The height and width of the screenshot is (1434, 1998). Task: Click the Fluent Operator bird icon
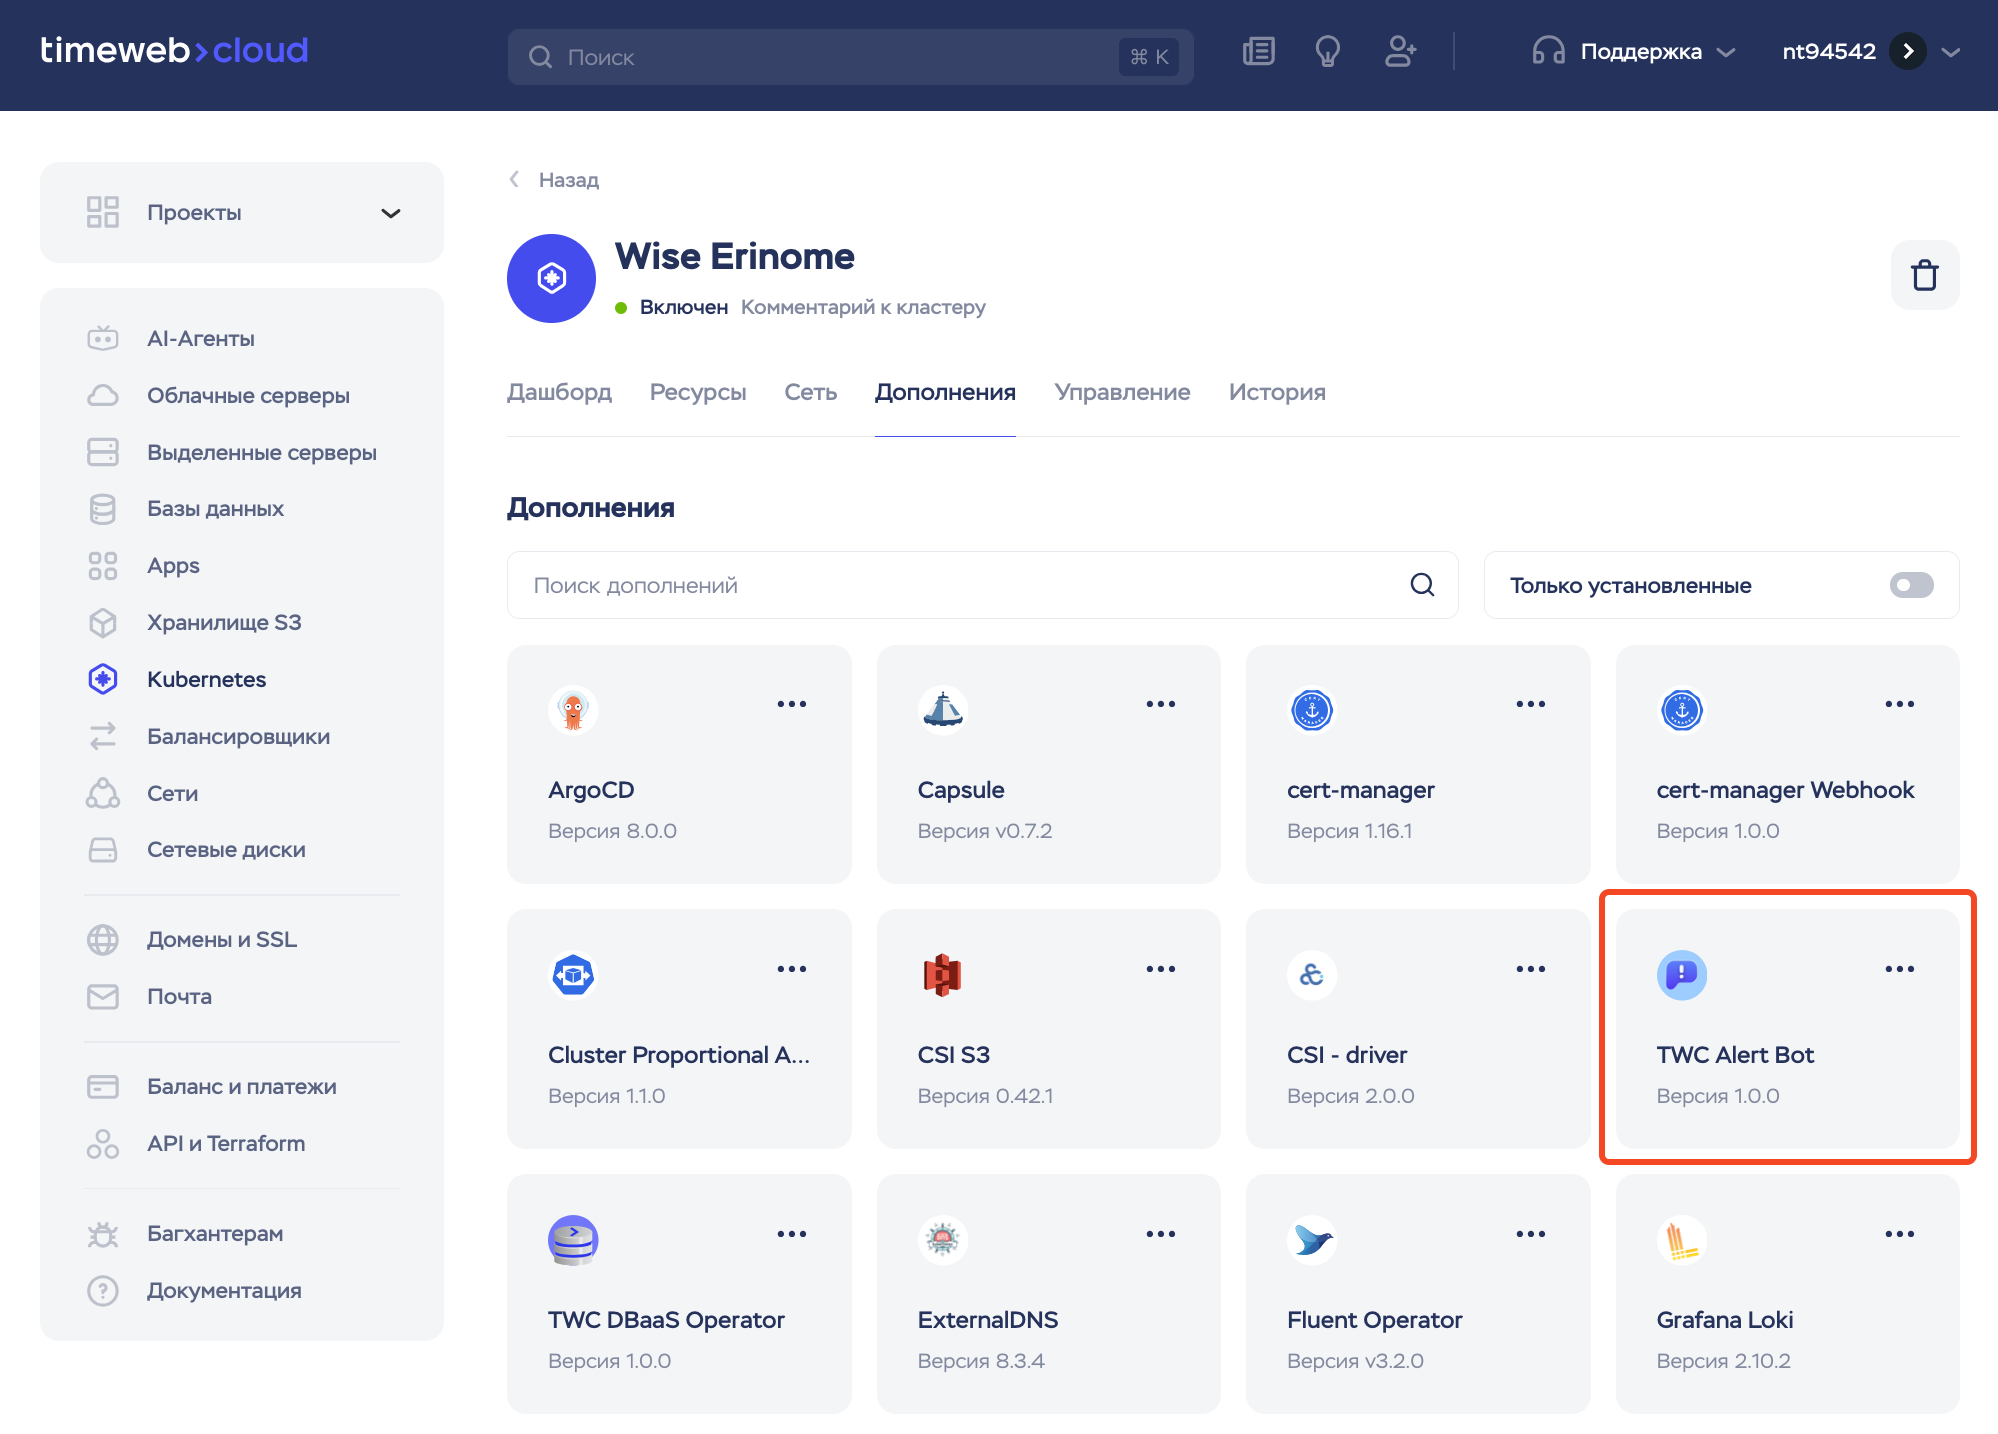click(x=1312, y=1240)
